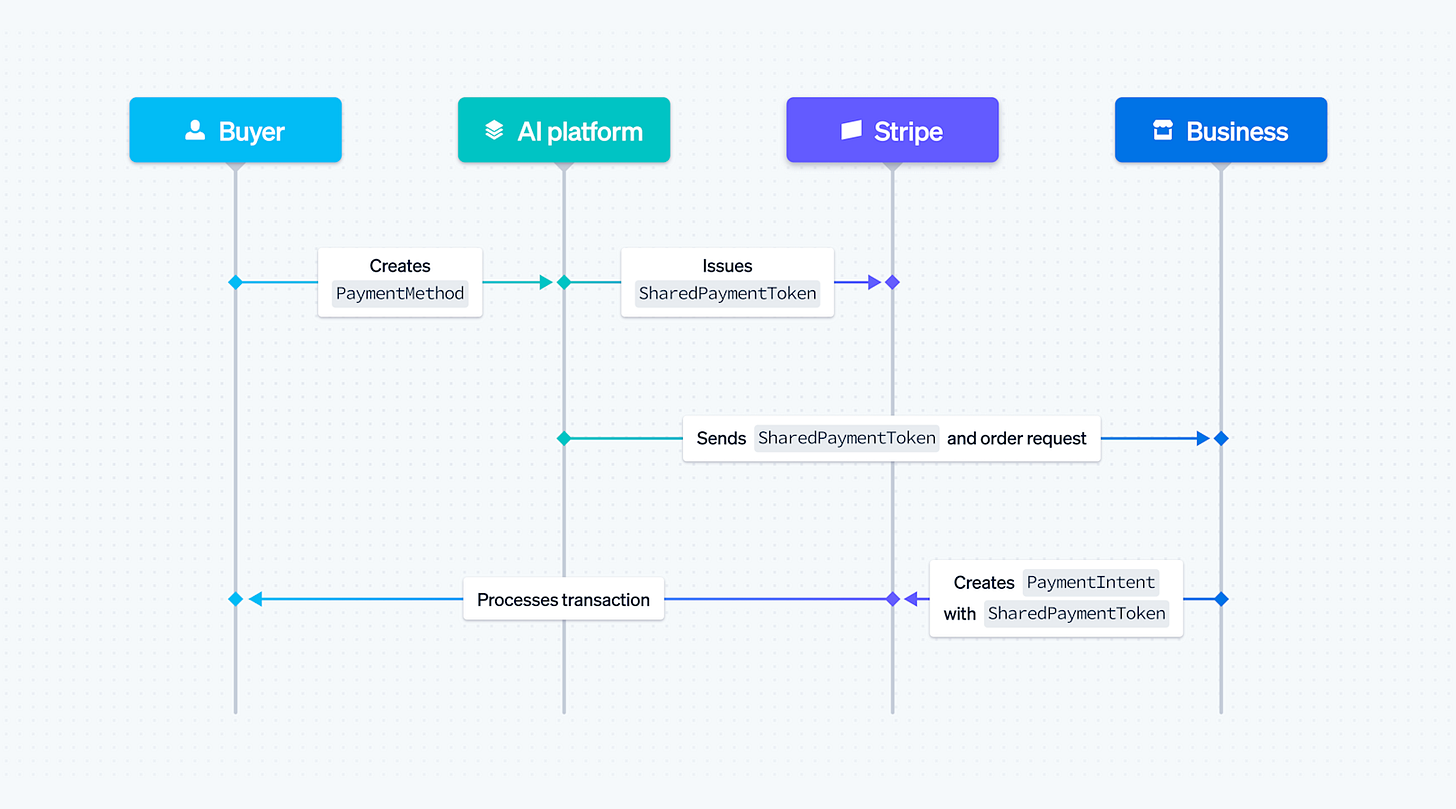This screenshot has width=1456, height=809.
Task: Click the layers icon on the AI platform node
Action: pos(493,129)
